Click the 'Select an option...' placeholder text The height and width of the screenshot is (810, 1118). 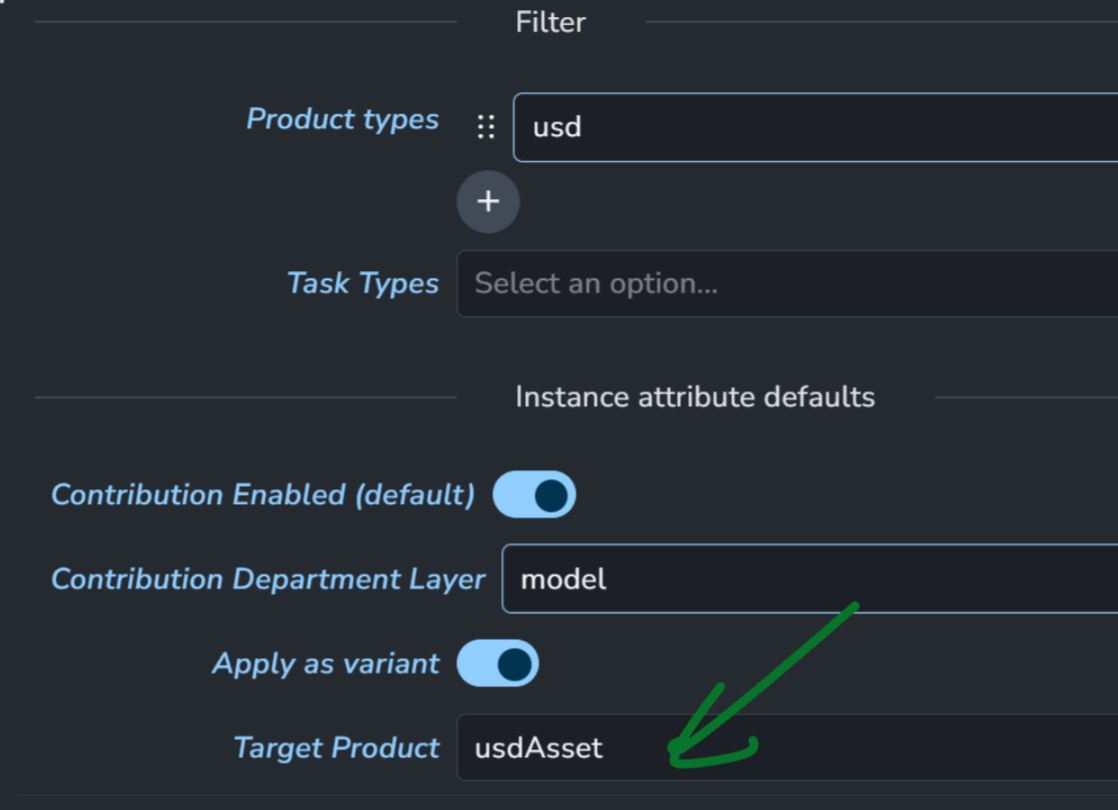(596, 284)
